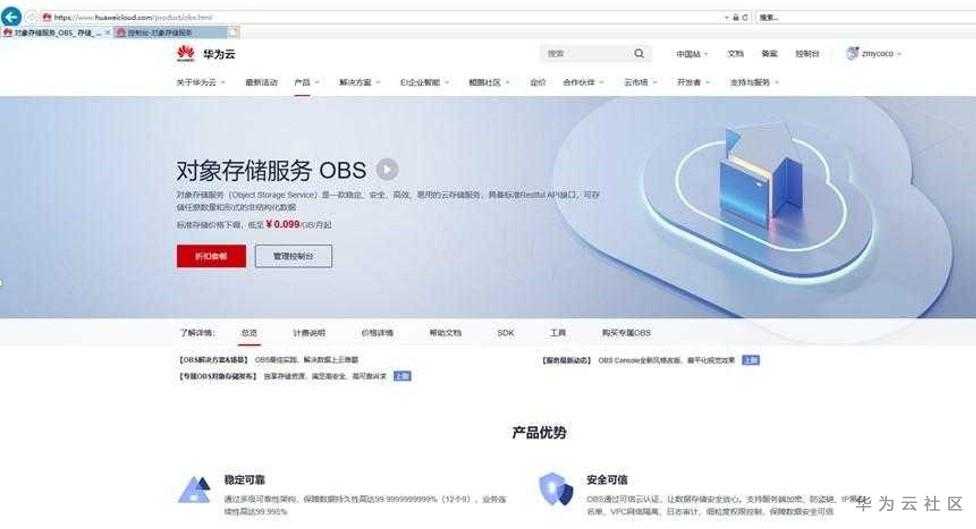Select the 购买专属OBS tab
This screenshot has height=529, width=976.
pyautogui.click(x=626, y=333)
